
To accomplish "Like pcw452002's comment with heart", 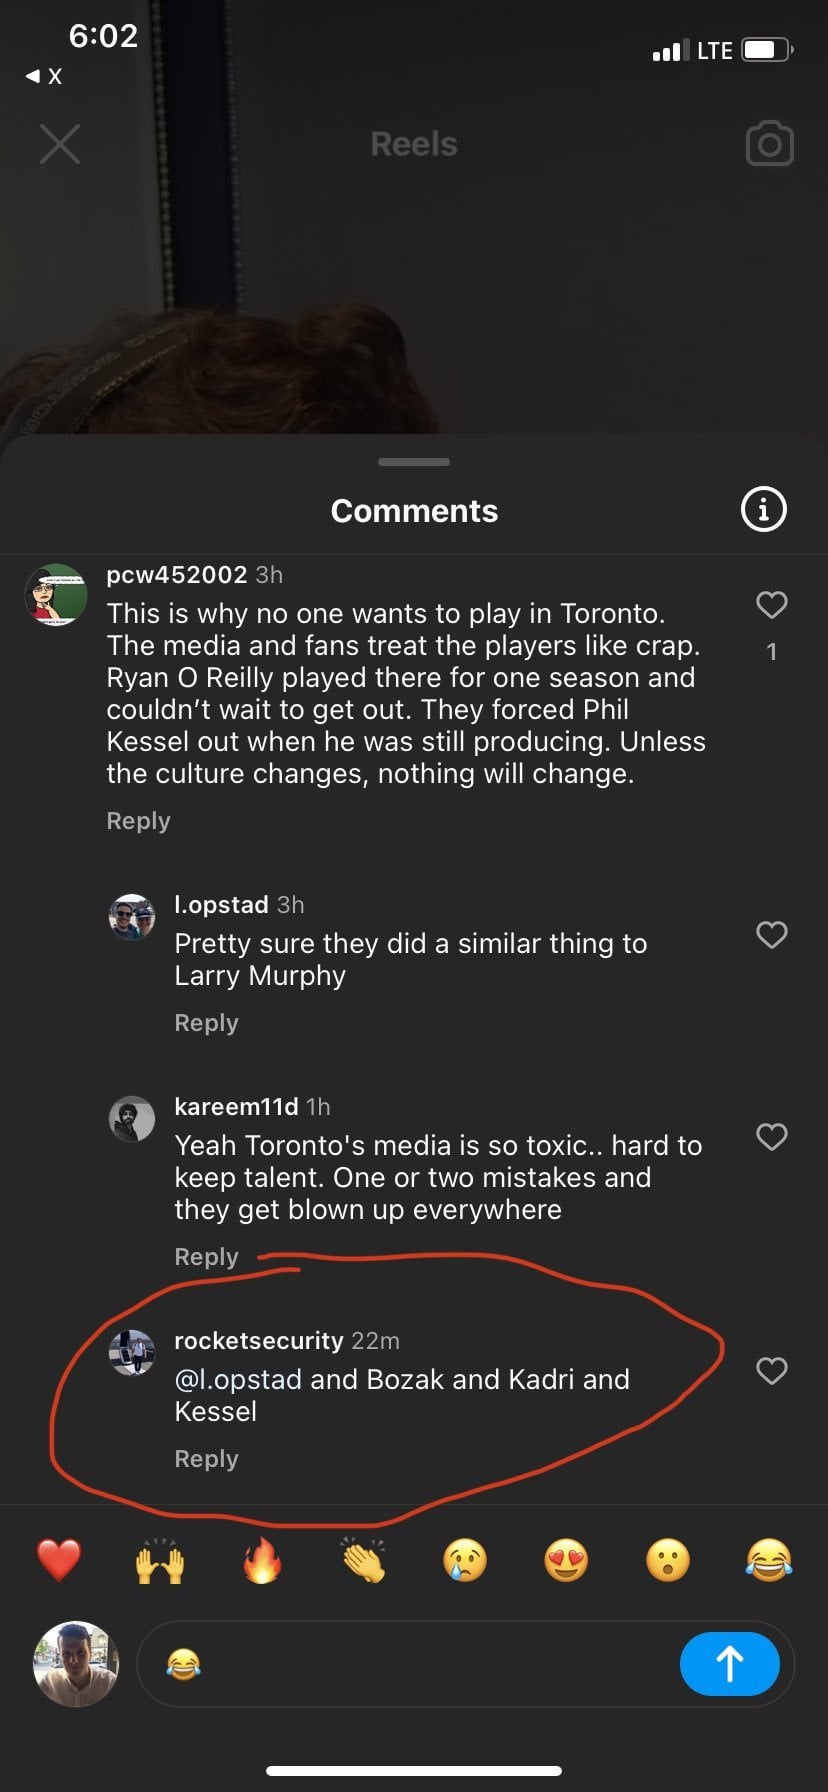I will click(x=771, y=605).
